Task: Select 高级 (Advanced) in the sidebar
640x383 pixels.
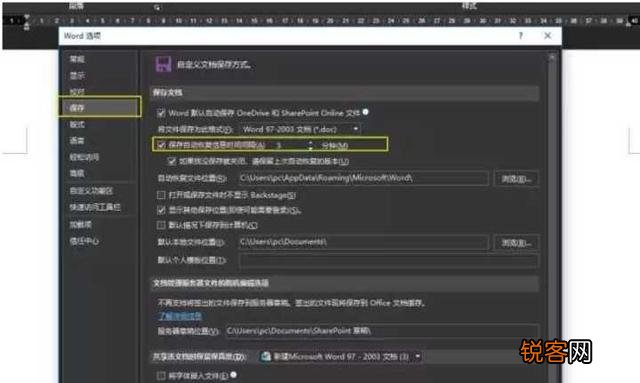Action: click(x=77, y=174)
